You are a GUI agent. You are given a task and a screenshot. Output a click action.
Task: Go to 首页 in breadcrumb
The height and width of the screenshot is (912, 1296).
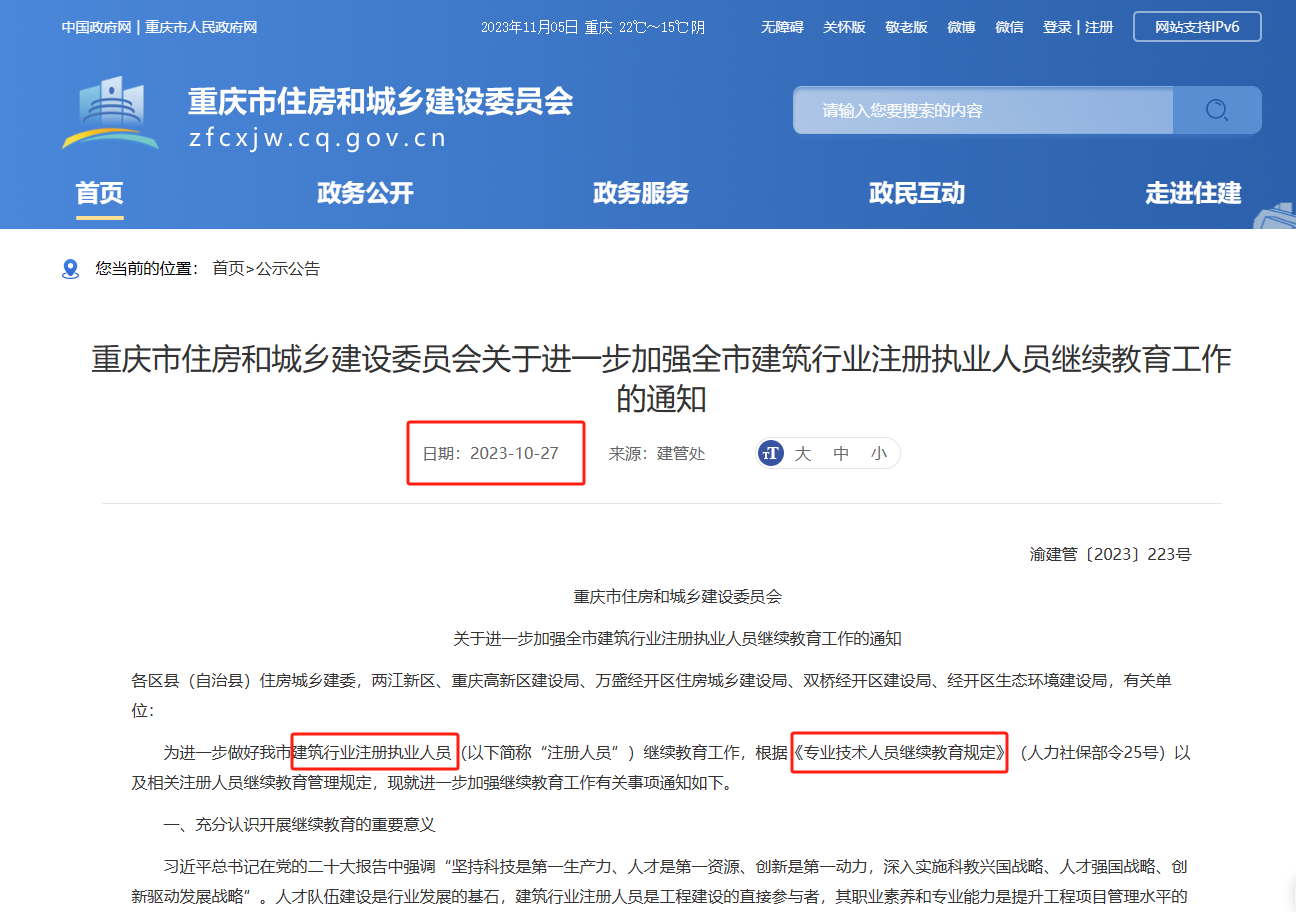[x=228, y=268]
